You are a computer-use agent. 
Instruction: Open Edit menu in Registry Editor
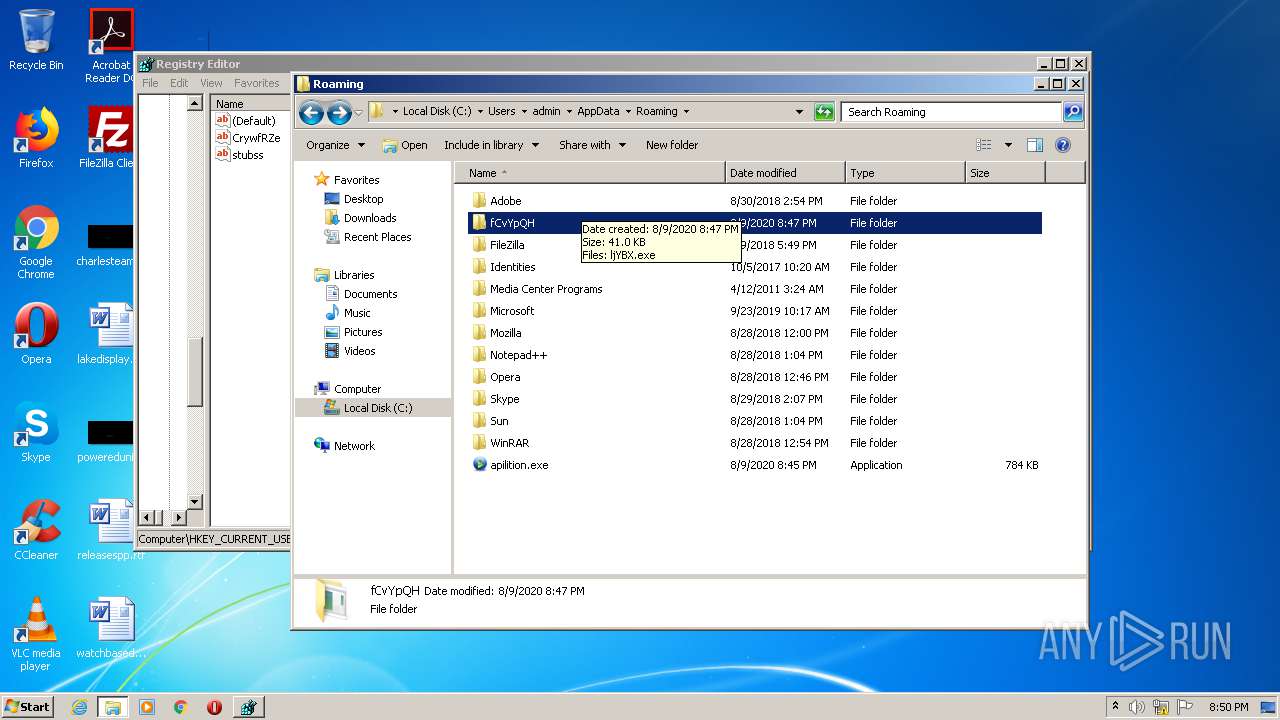179,83
